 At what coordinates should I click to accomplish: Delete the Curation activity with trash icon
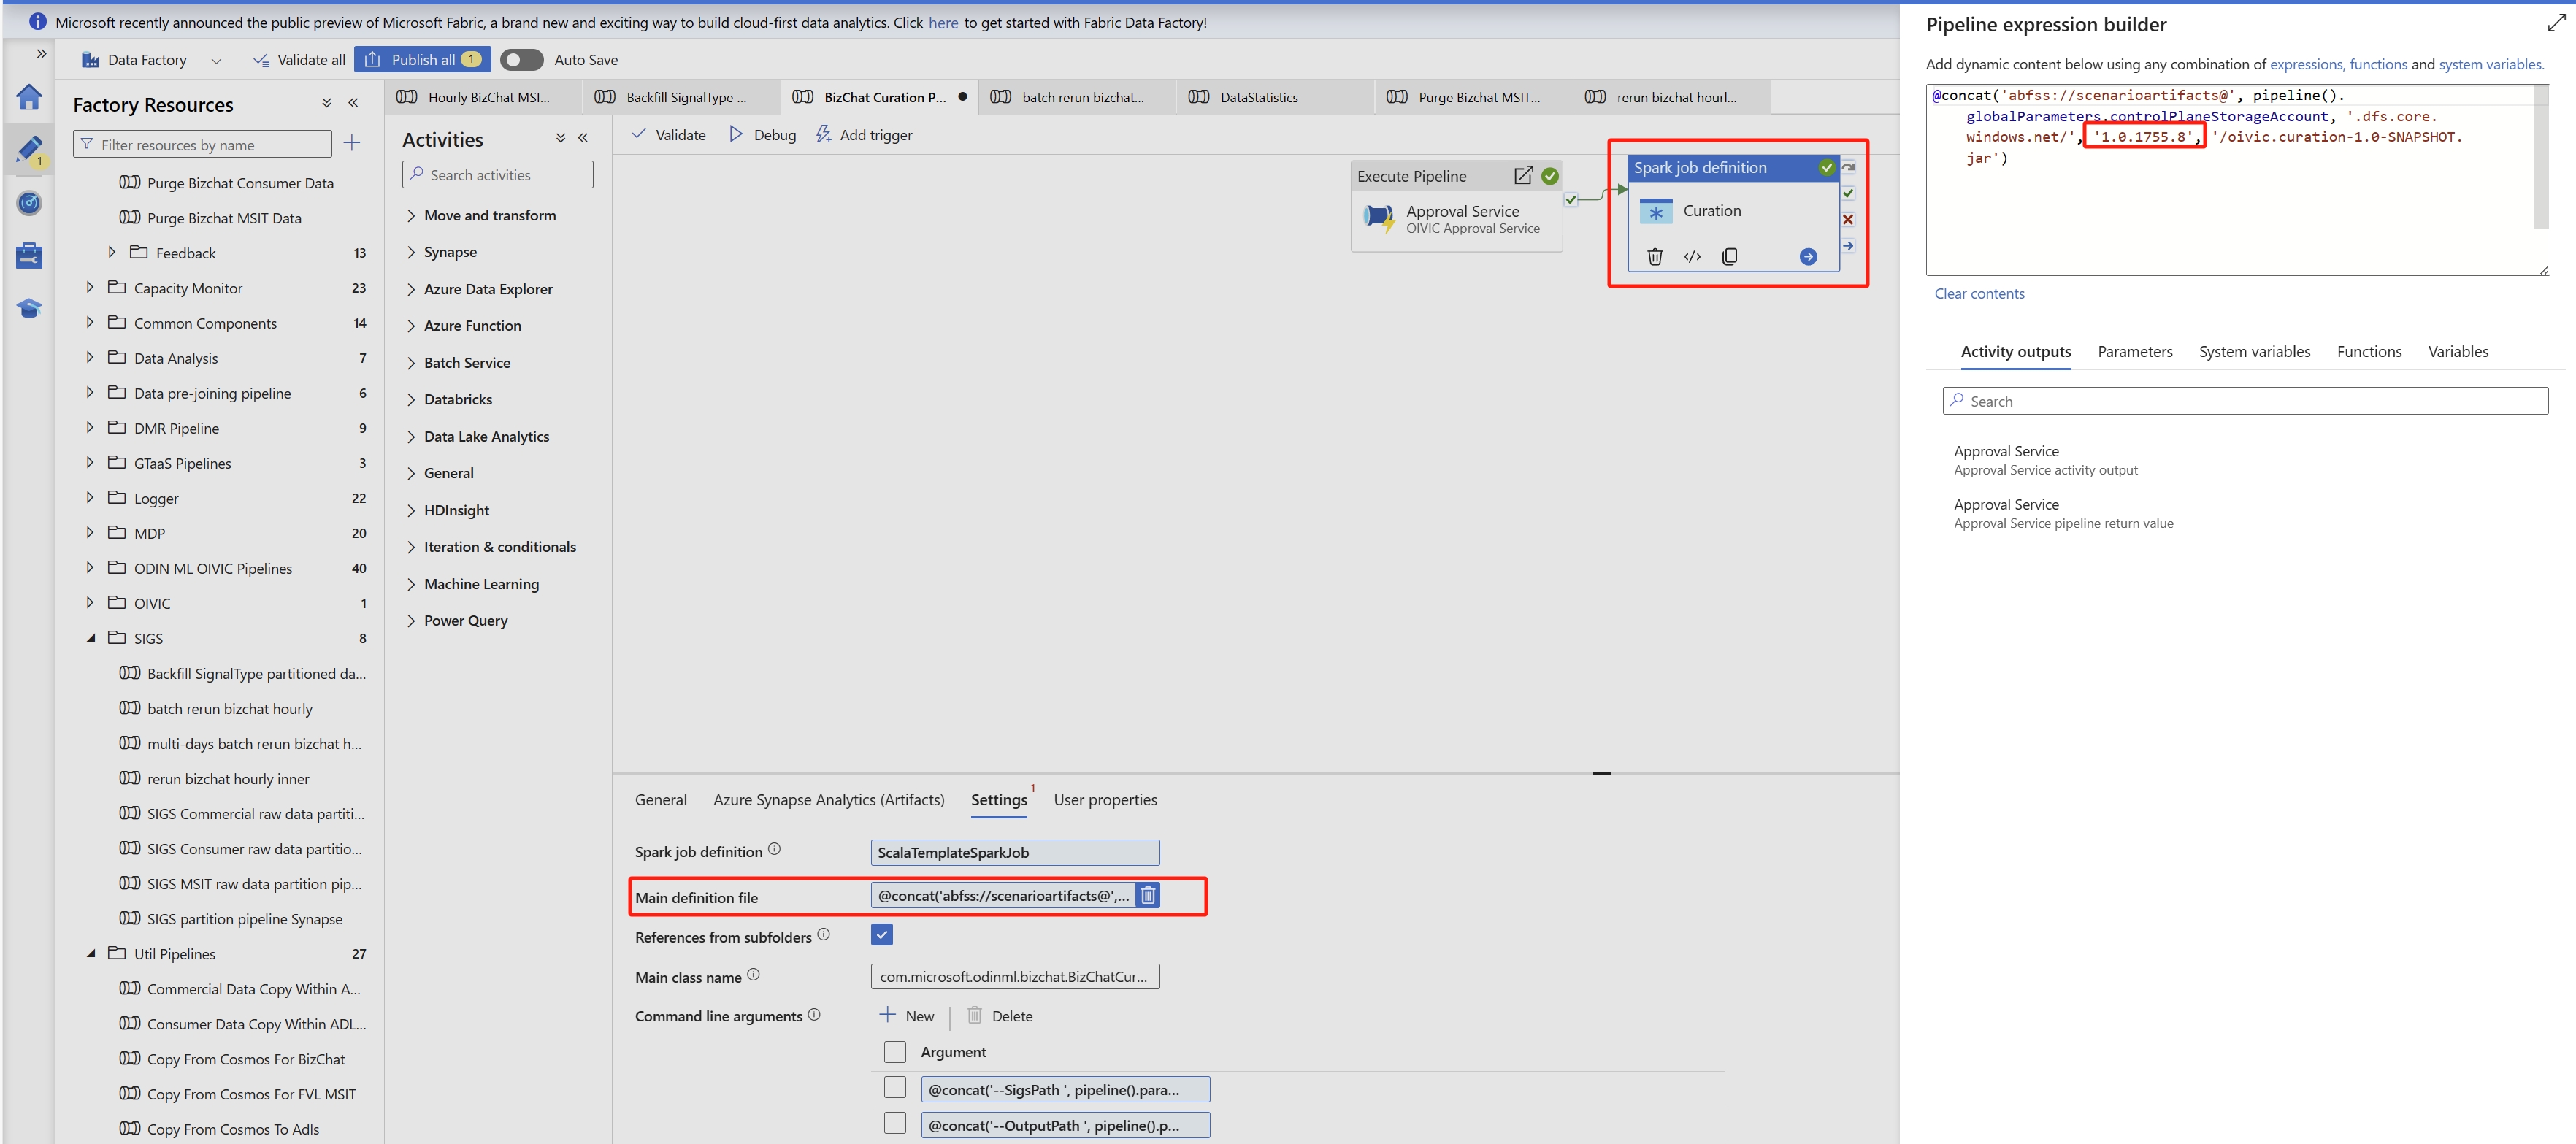tap(1655, 257)
